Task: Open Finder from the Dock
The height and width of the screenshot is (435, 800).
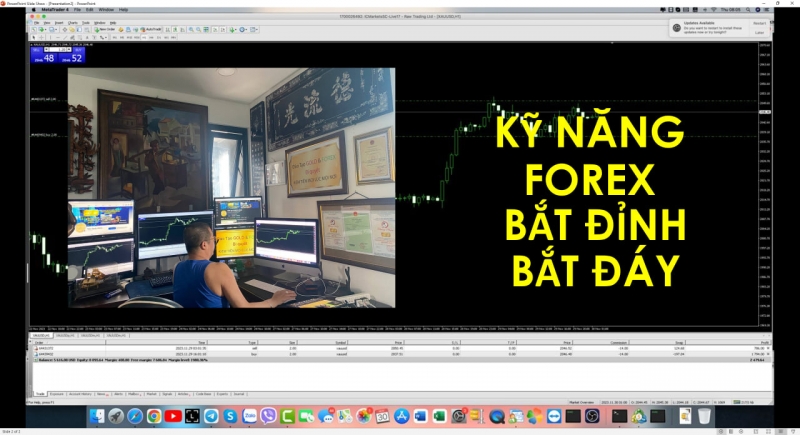Action: pos(96,416)
